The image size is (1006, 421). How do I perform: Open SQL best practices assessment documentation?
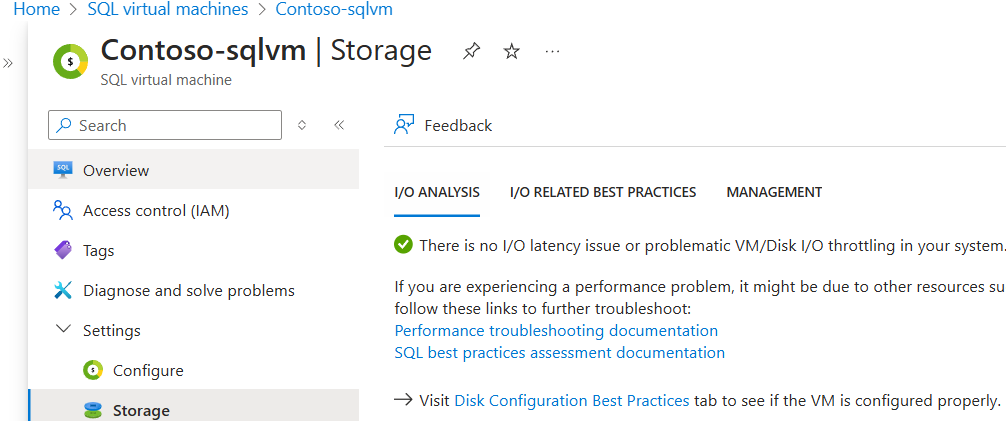[x=559, y=352]
